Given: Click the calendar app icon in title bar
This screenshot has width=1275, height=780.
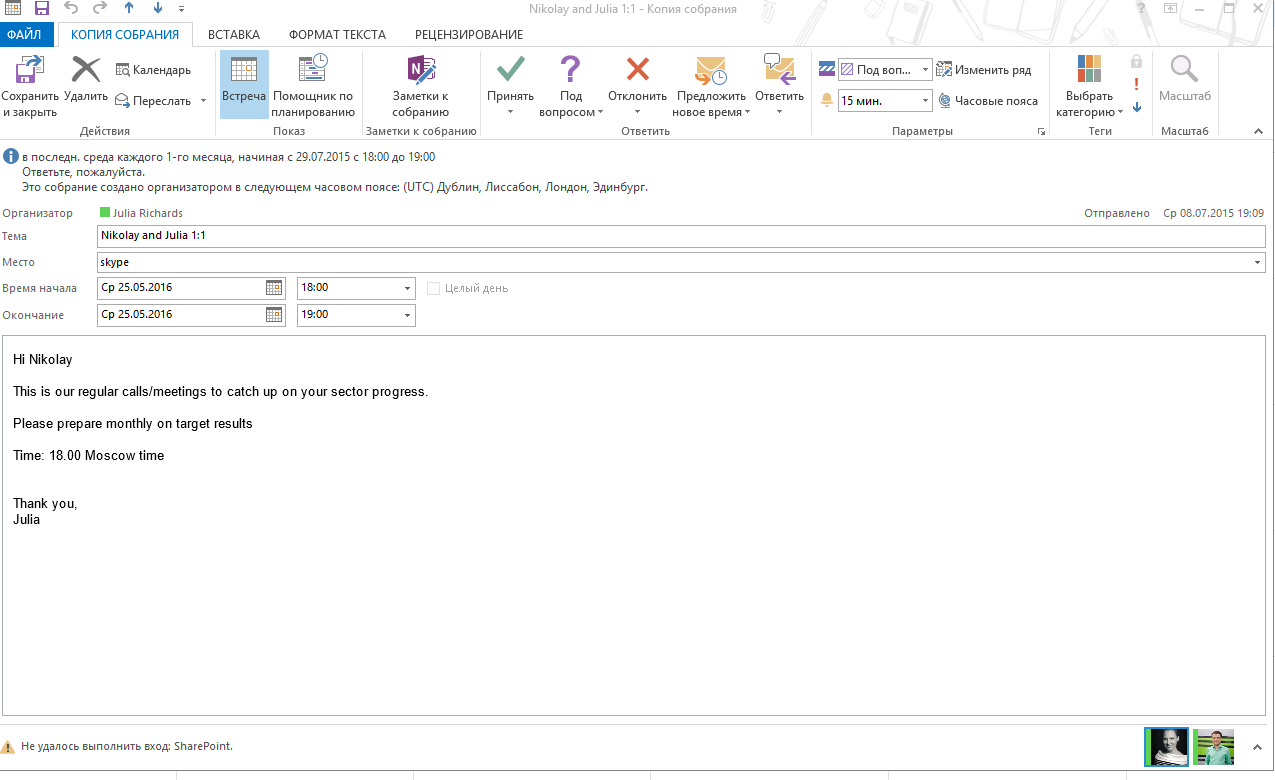Looking at the screenshot, I should (x=13, y=9).
